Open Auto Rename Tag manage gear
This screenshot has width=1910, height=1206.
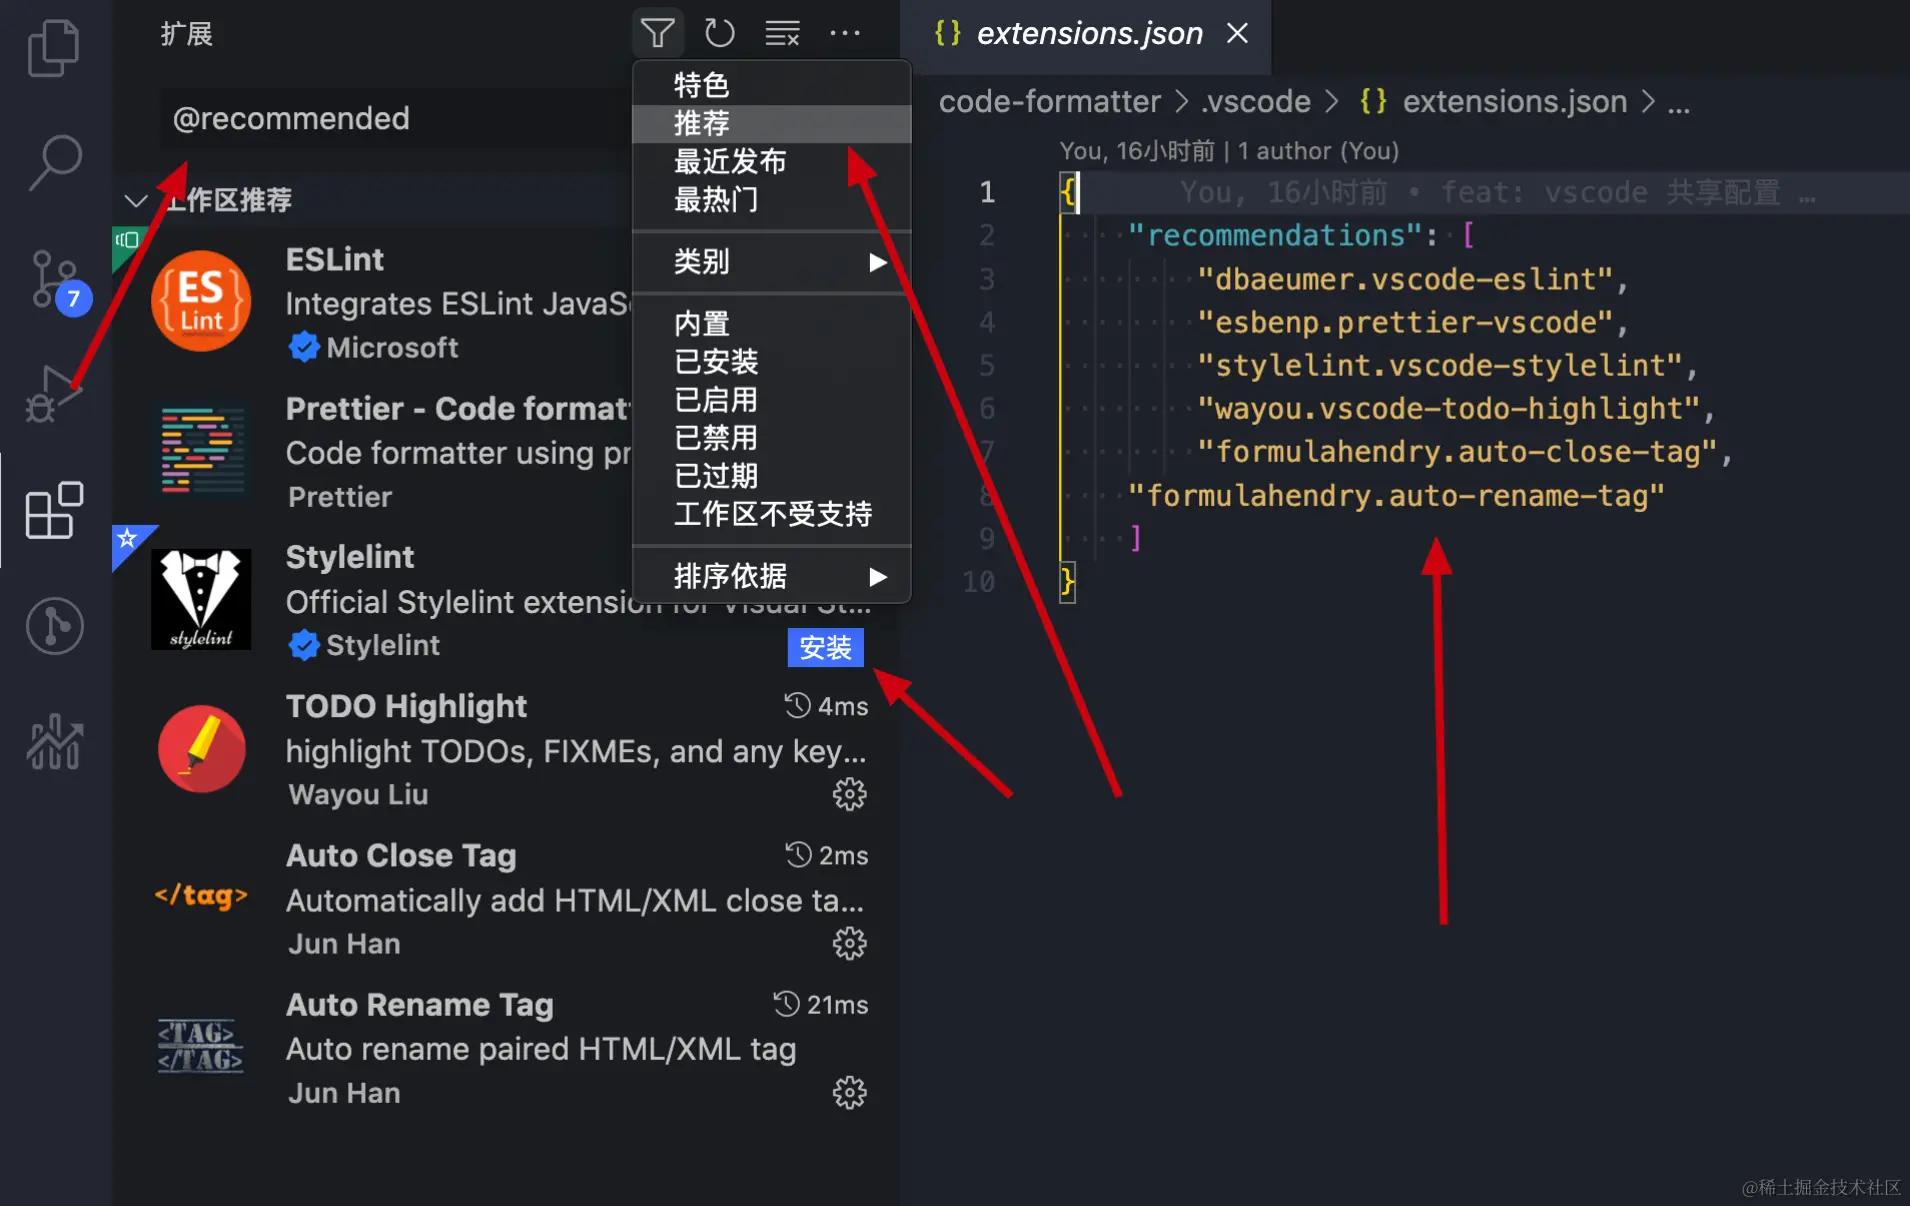[x=849, y=1093]
